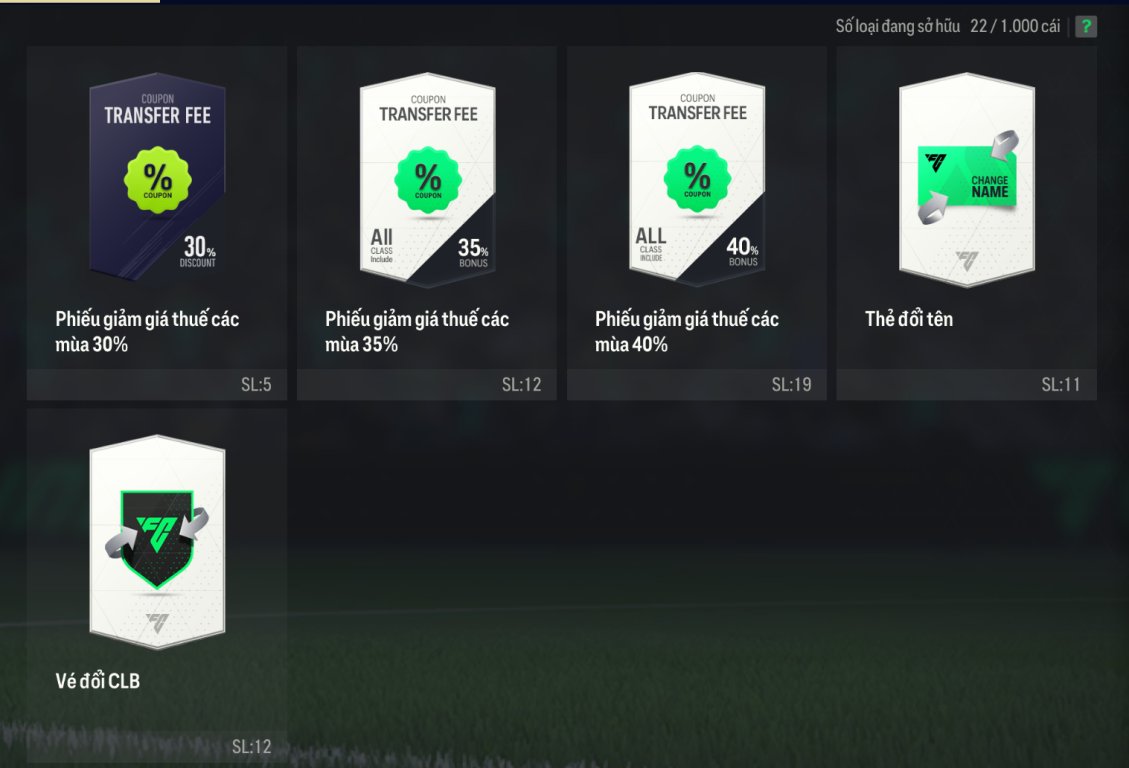The width and height of the screenshot is (1129, 768).
Task: Click the 'Vé đổi CLB' item title
Action: [x=97, y=681]
